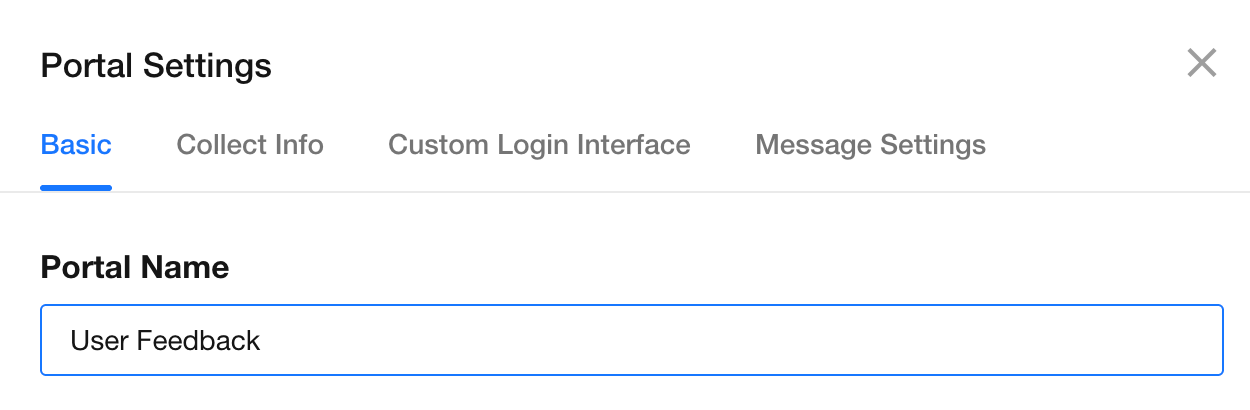Click the blue underline beneath Basic
Image resolution: width=1250 pixels, height=410 pixels.
point(76,187)
